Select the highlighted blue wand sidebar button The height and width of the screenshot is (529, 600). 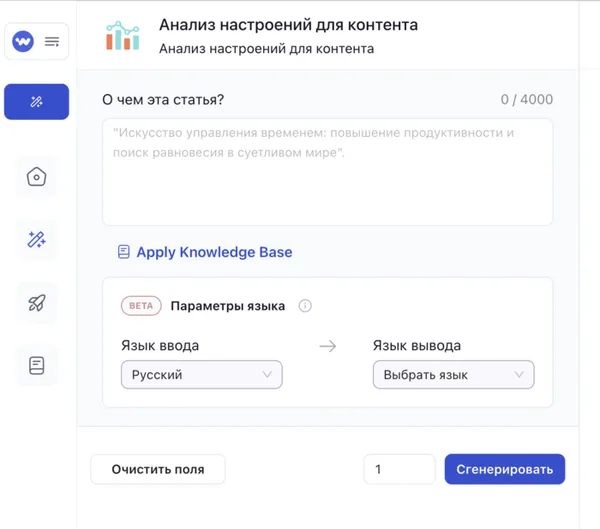pyautogui.click(x=36, y=102)
